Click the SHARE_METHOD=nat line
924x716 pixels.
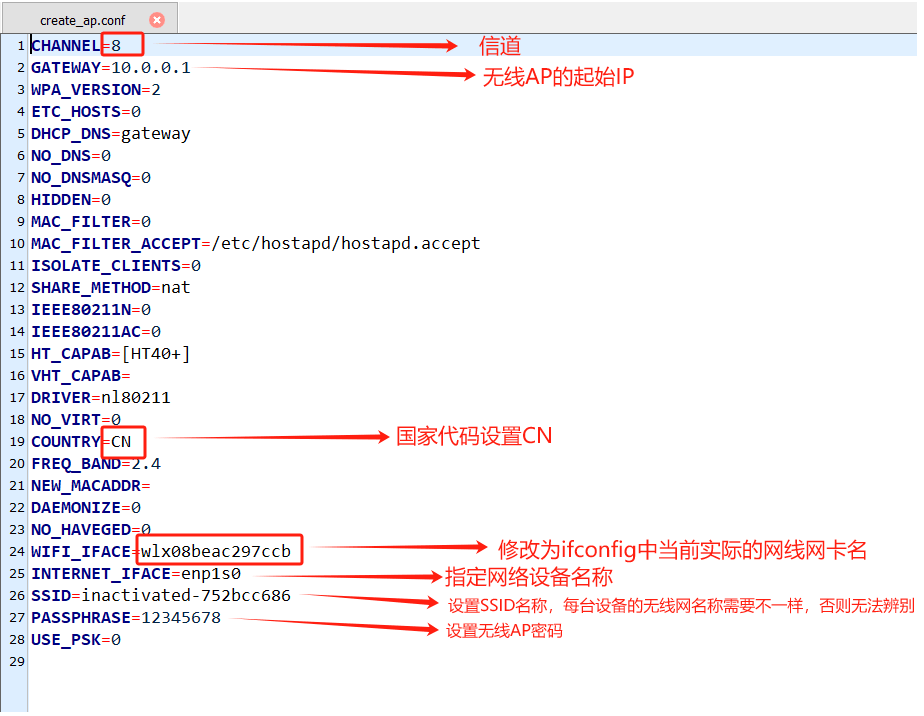[x=111, y=288]
